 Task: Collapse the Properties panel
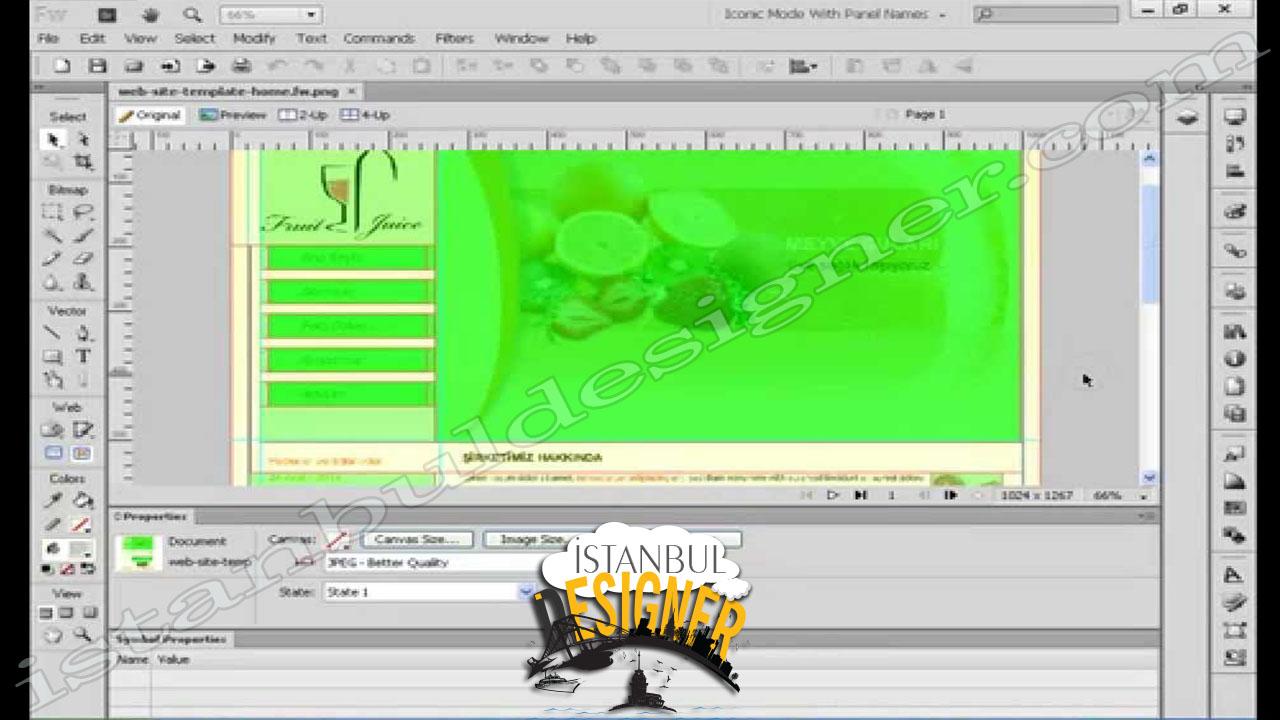coord(150,516)
